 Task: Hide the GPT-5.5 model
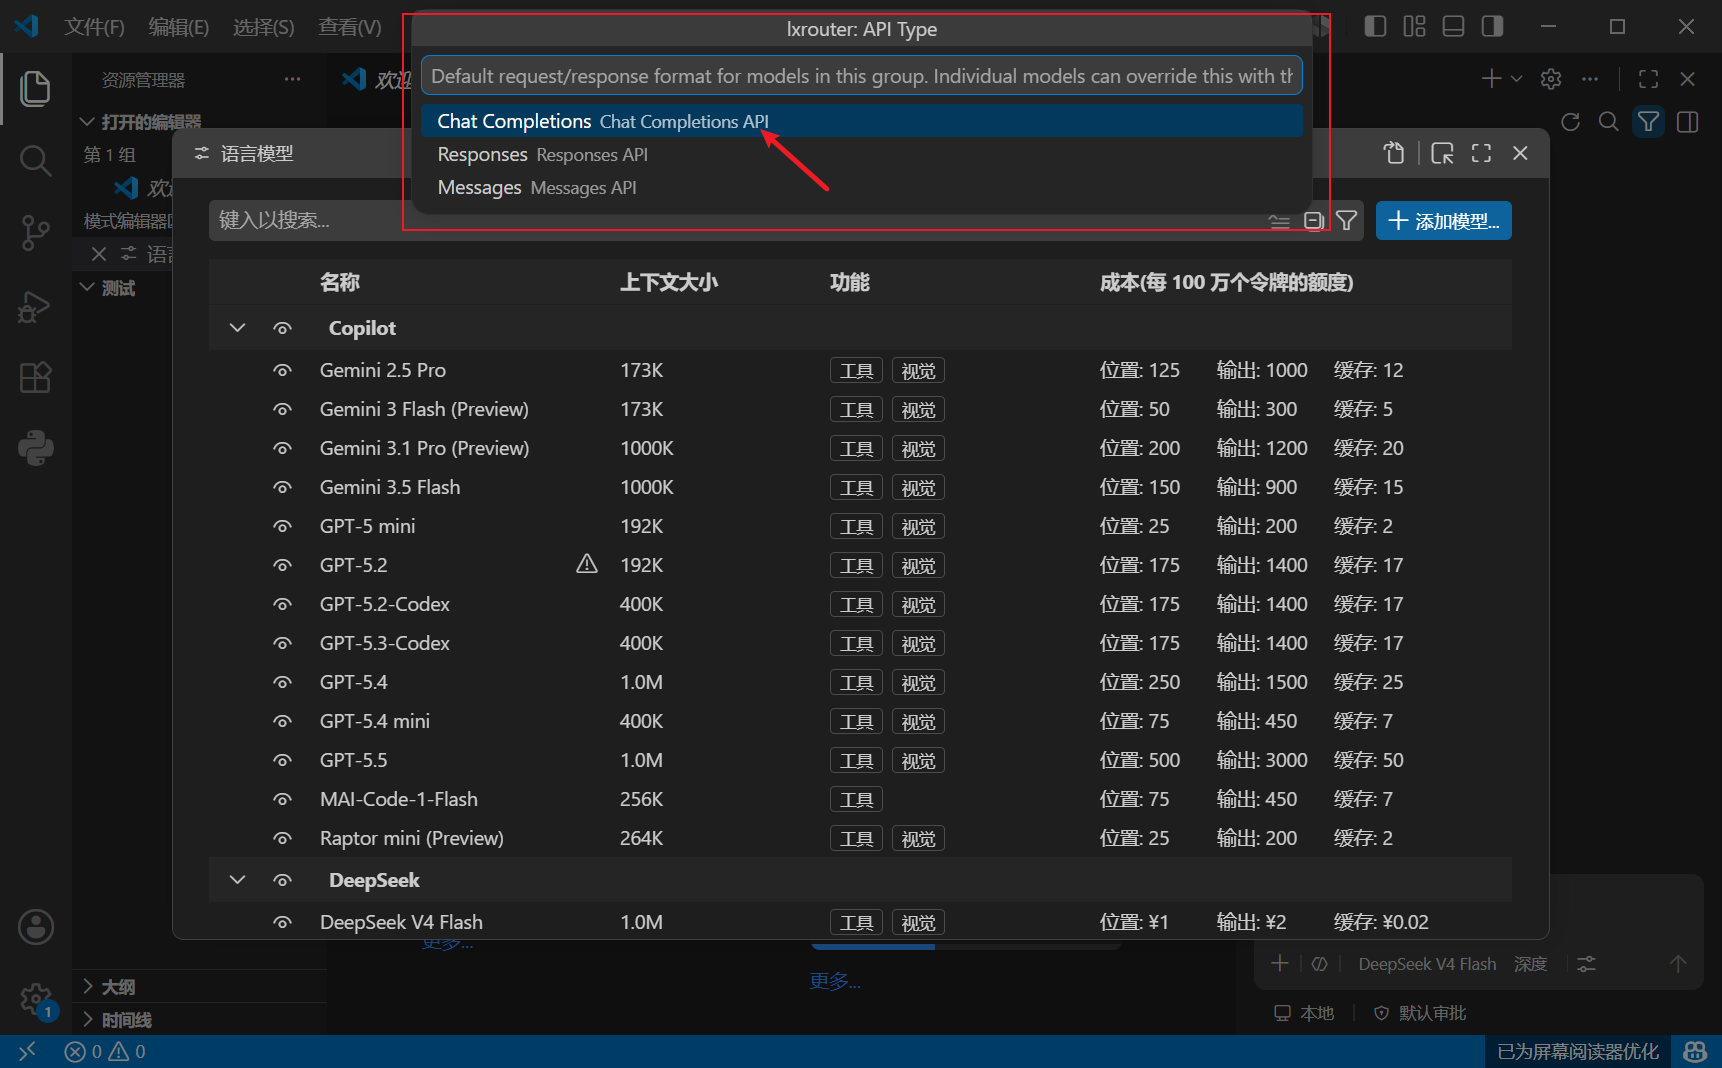coord(283,760)
